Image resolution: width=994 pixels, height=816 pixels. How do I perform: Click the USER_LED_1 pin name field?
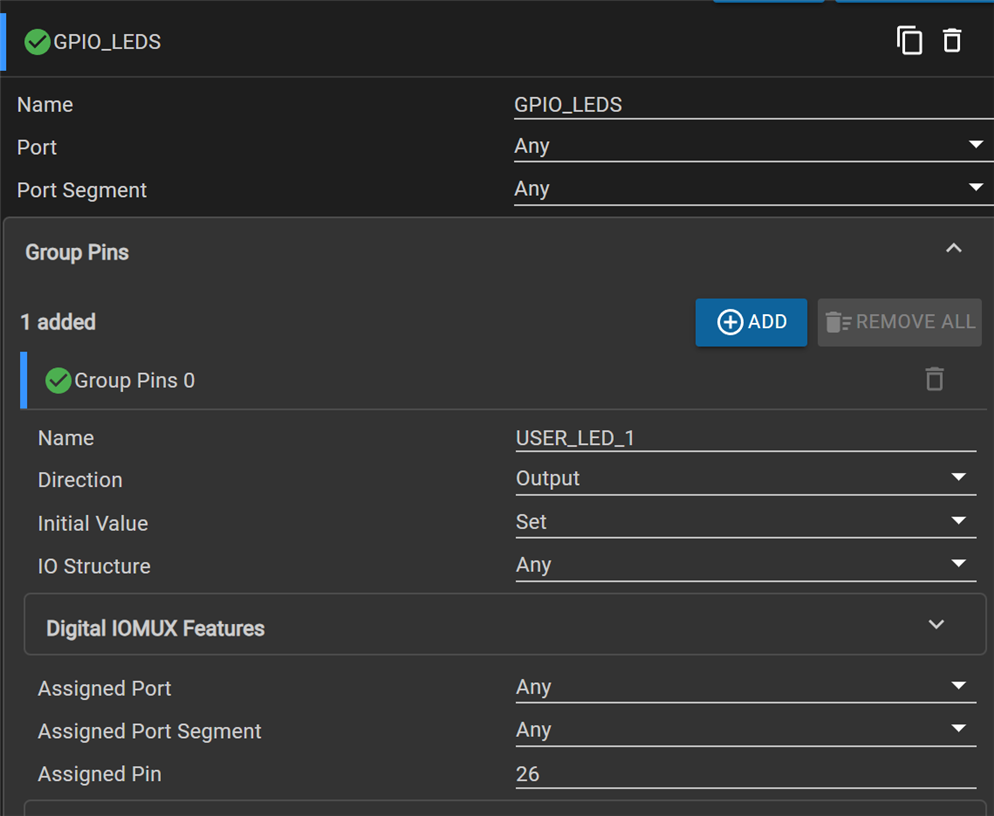point(745,438)
